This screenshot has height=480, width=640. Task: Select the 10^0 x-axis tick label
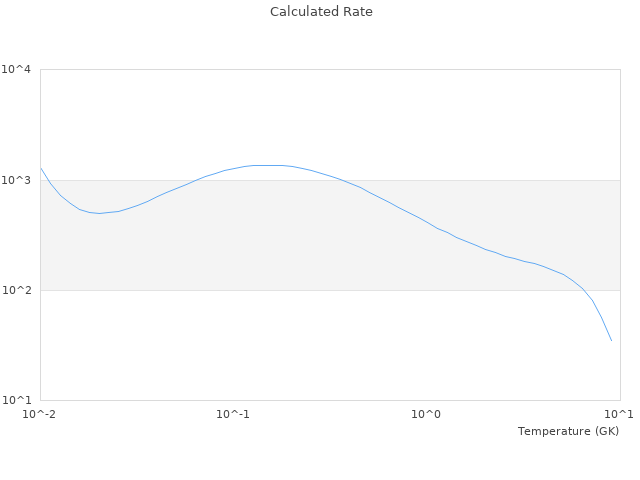click(427, 414)
